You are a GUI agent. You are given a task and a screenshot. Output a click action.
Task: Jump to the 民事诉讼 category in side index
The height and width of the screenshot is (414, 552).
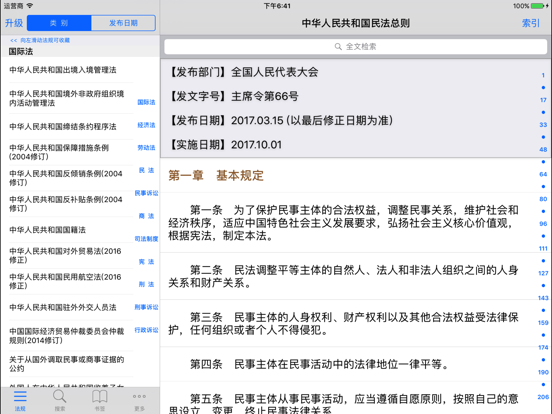146,193
